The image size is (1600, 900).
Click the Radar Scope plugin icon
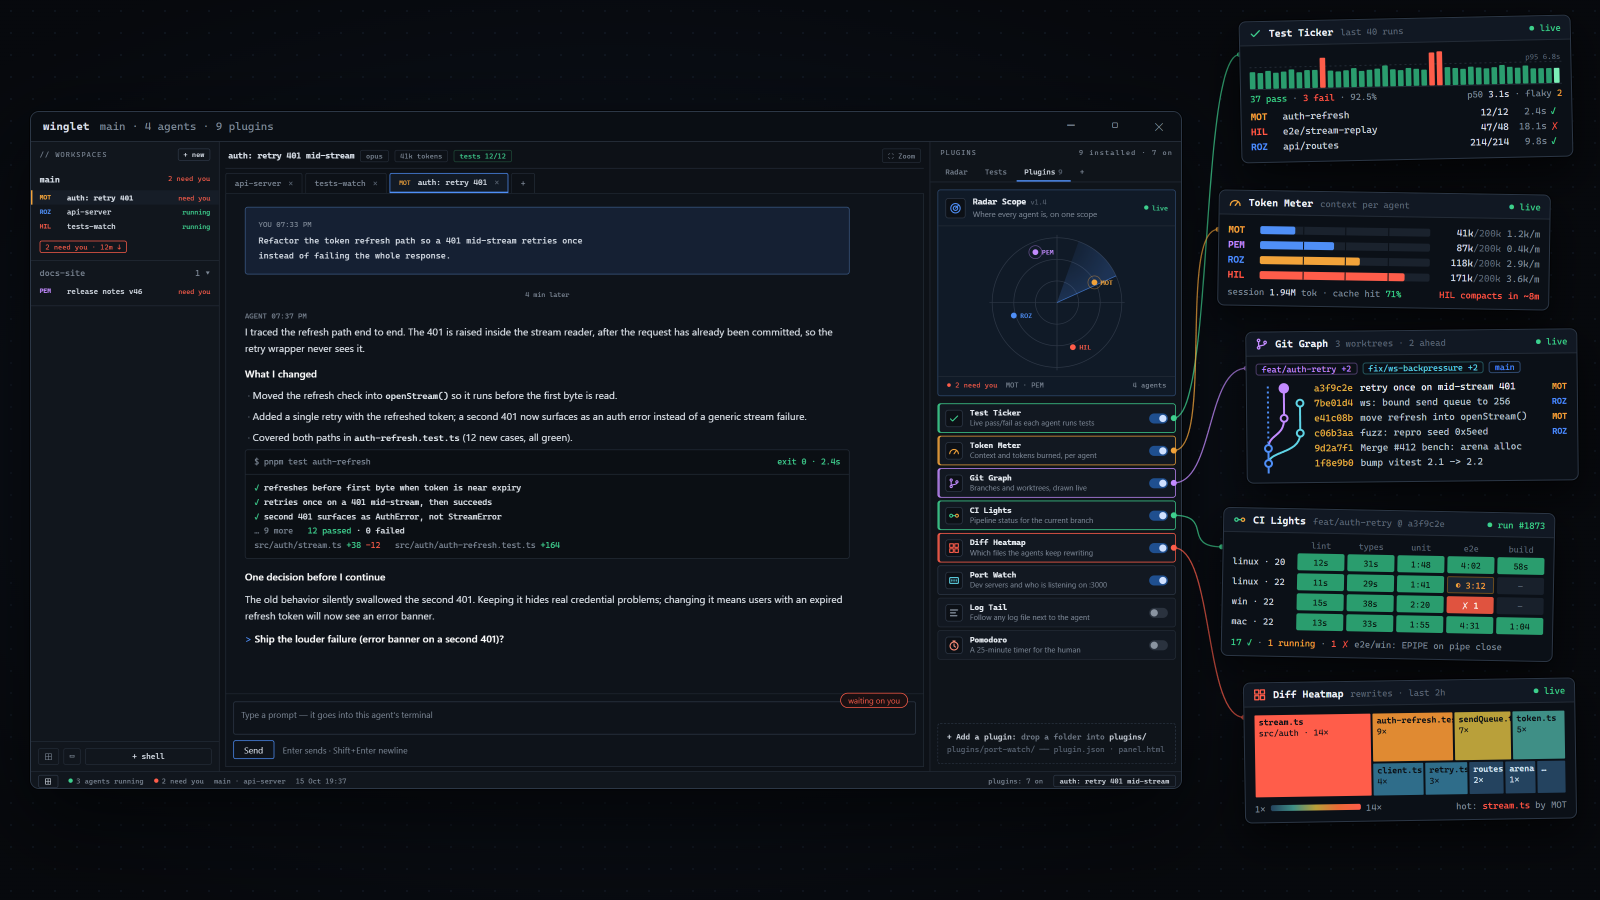[x=955, y=208]
